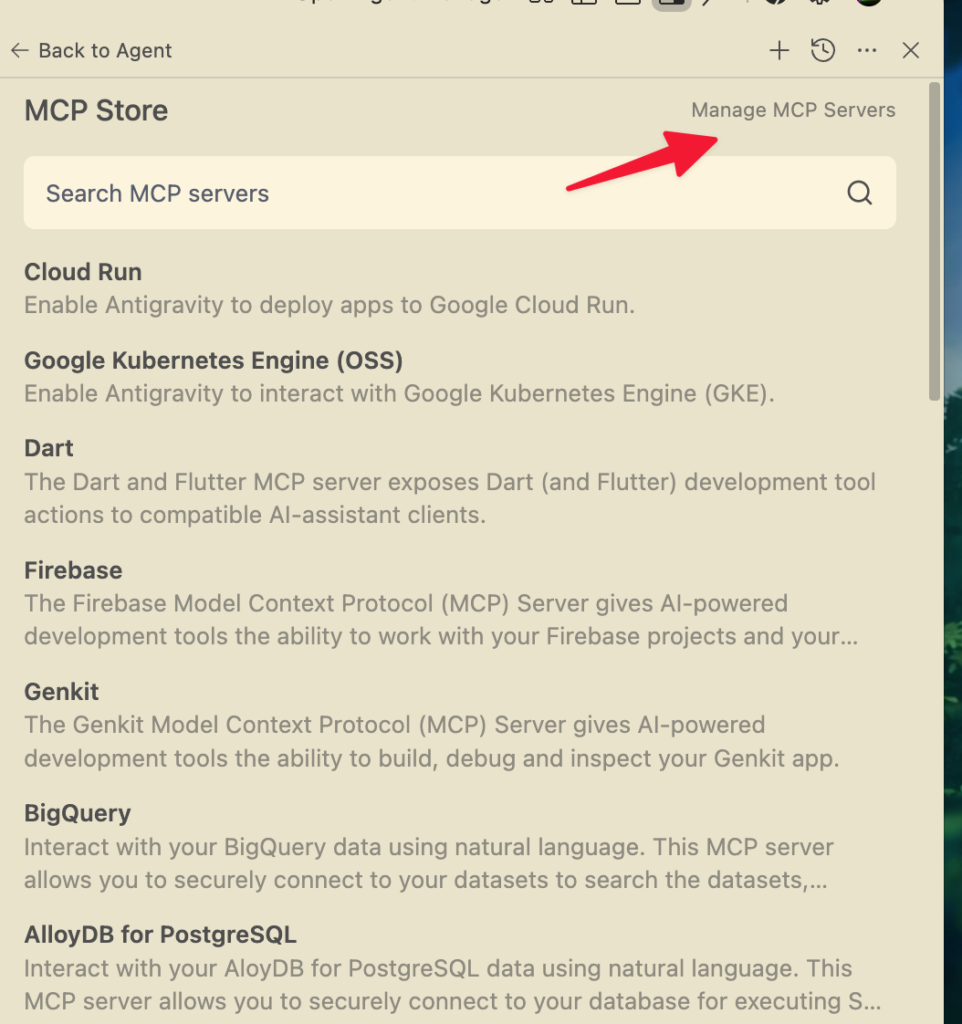The width and height of the screenshot is (962, 1024).
Task: Click the back arrow beside Back to Agent
Action: 19,50
